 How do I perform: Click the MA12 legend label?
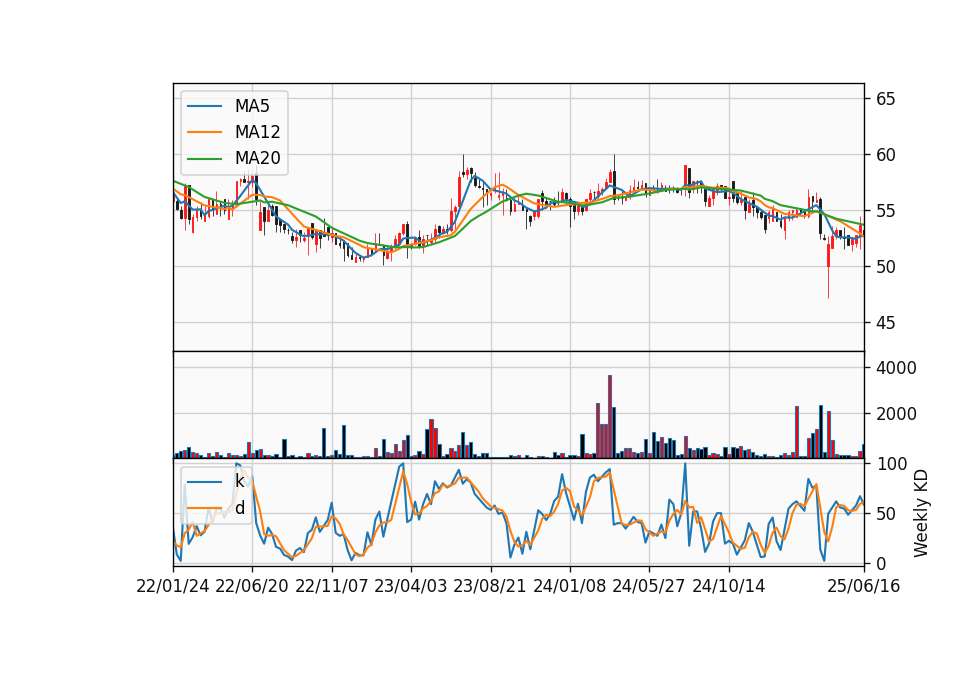click(257, 132)
